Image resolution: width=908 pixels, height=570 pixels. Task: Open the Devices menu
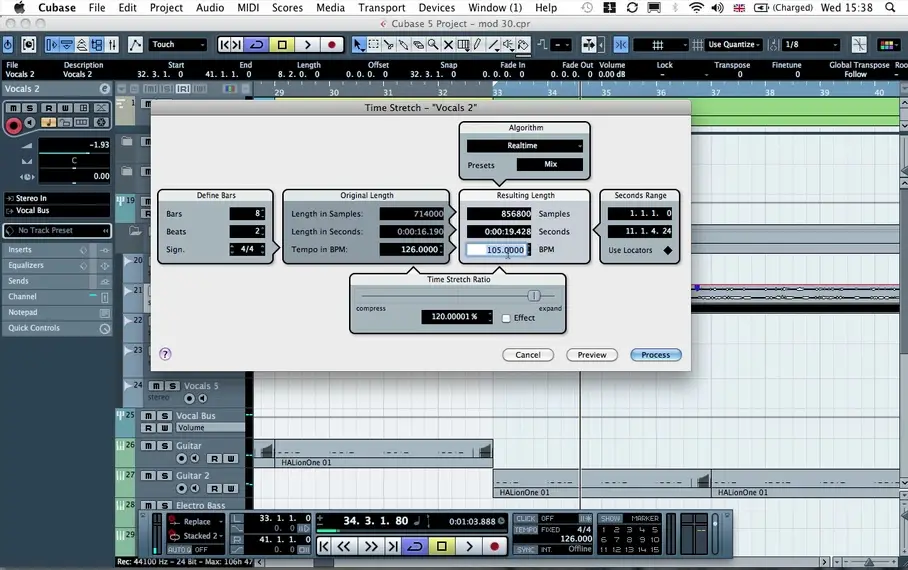(436, 7)
